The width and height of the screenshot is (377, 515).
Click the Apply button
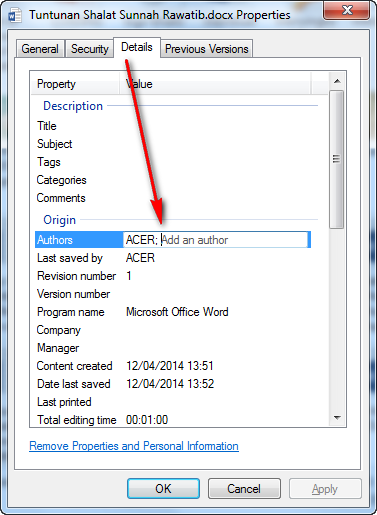click(325, 489)
